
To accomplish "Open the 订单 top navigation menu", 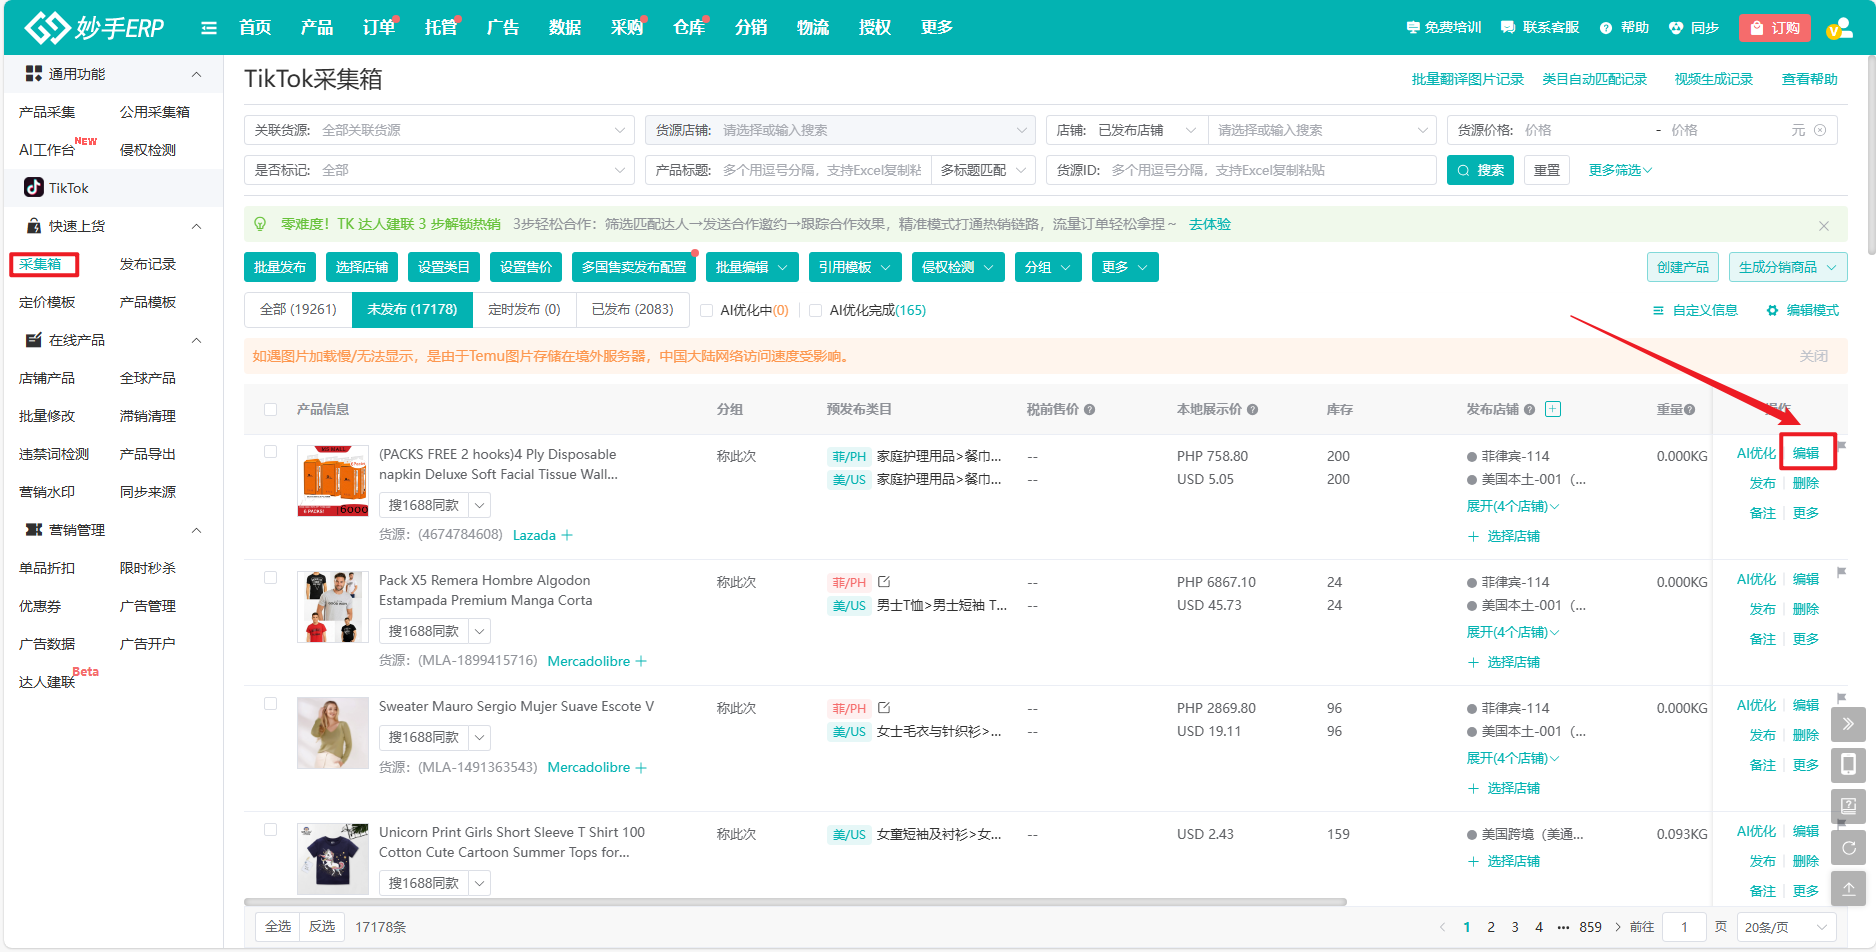I will 378,28.
